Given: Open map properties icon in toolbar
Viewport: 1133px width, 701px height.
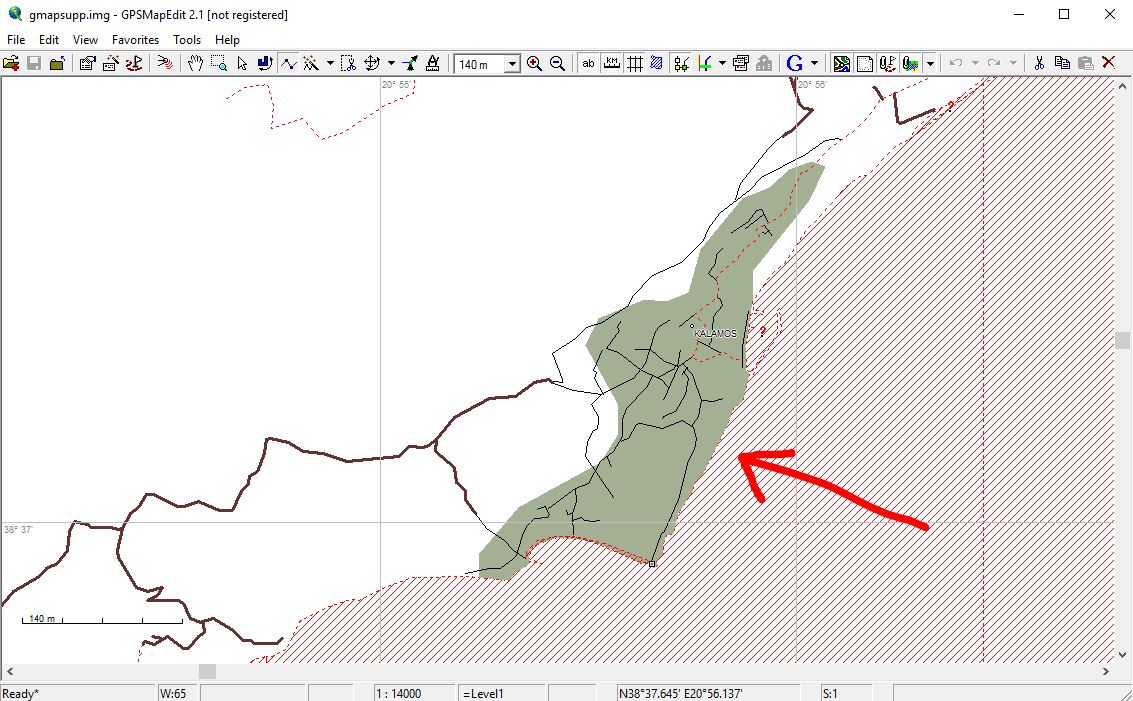Looking at the screenshot, I should click(87, 63).
